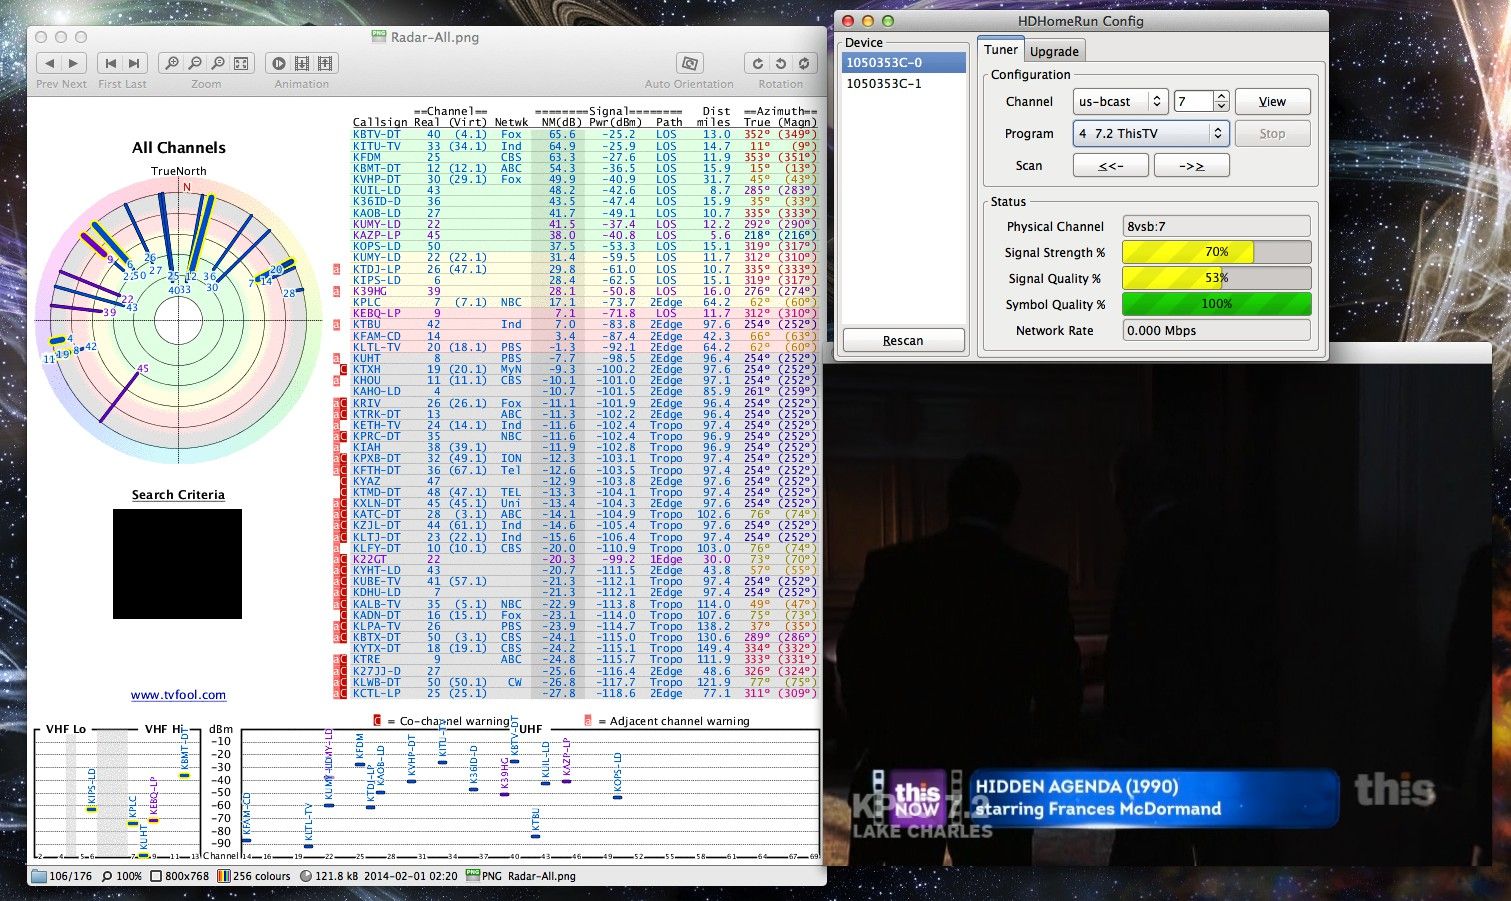Zoom in with the plus magnifier
This screenshot has width=1511, height=901.
tap(172, 63)
